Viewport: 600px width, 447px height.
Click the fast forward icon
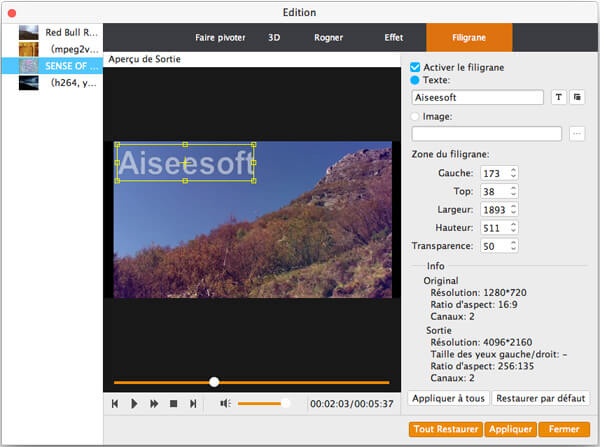154,403
